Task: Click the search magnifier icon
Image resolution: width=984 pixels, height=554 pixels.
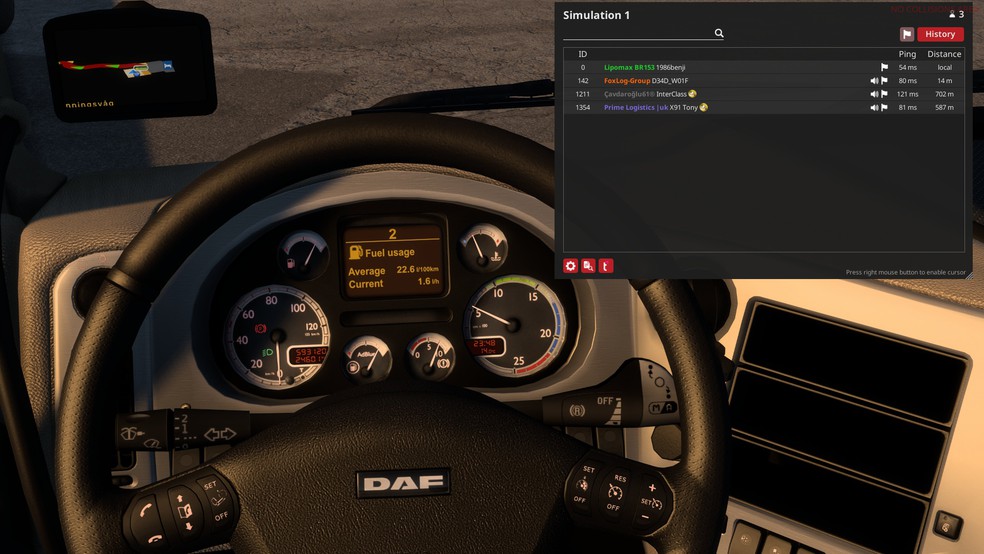Action: point(718,33)
